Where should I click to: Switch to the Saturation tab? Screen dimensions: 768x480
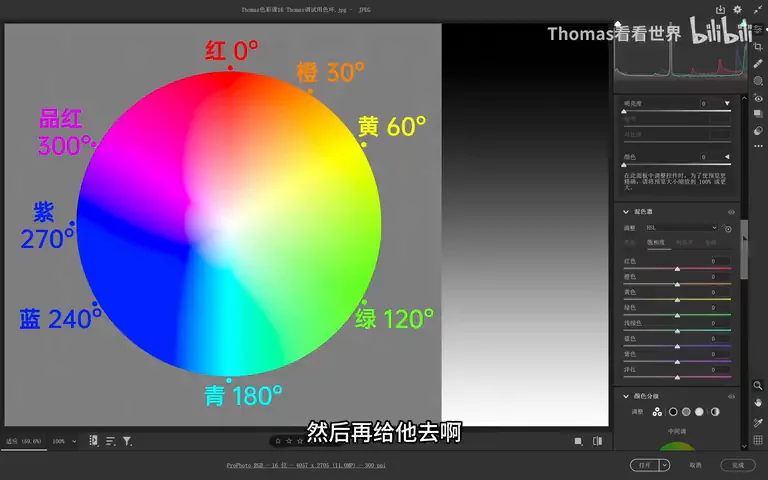tap(656, 242)
